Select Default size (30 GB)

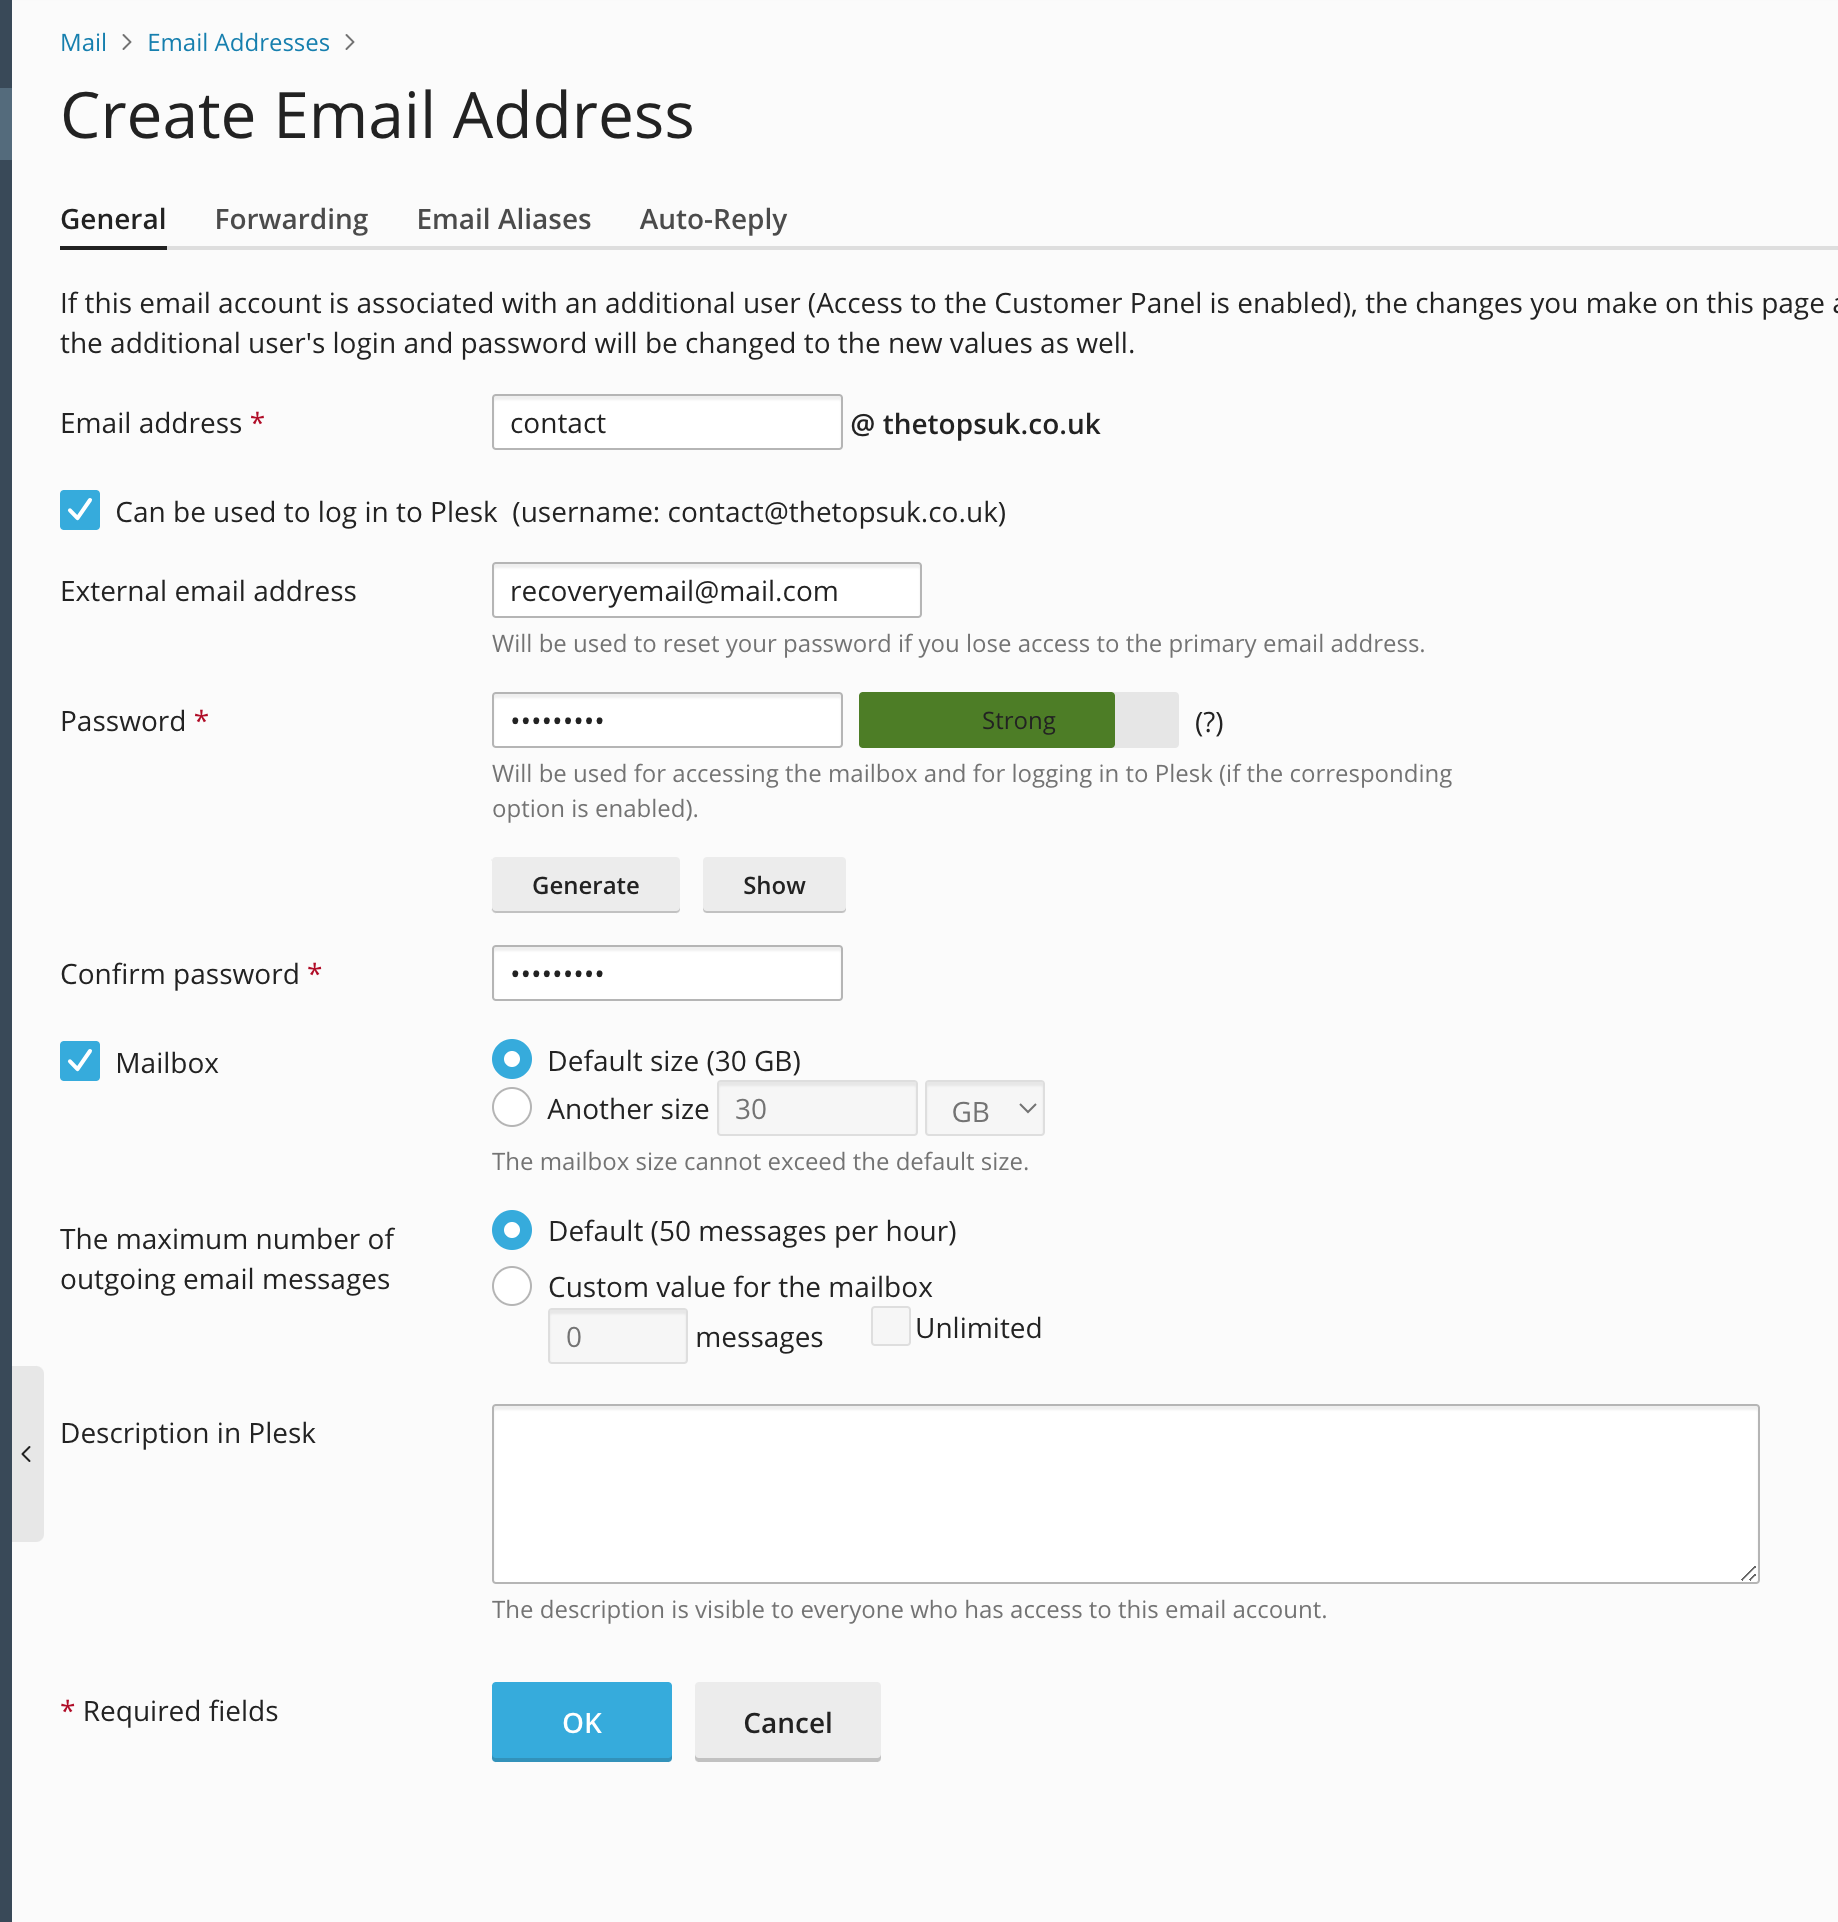[x=511, y=1059]
